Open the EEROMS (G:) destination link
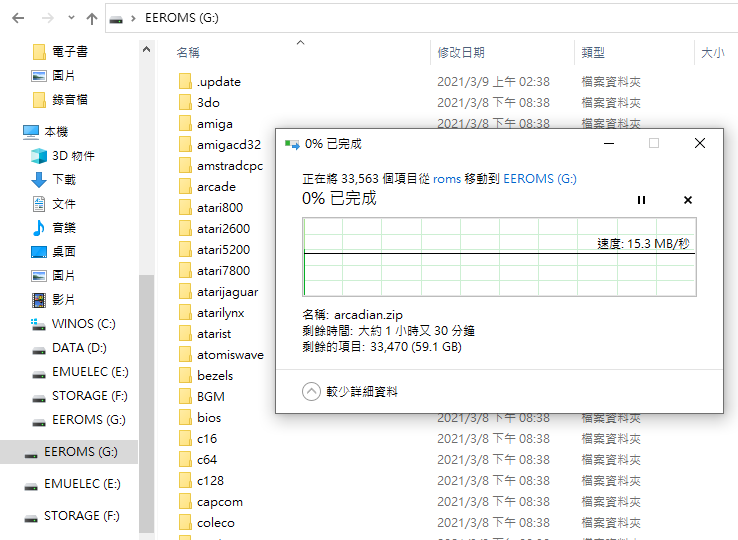Viewport: 738px width, 540px height. 539,179
